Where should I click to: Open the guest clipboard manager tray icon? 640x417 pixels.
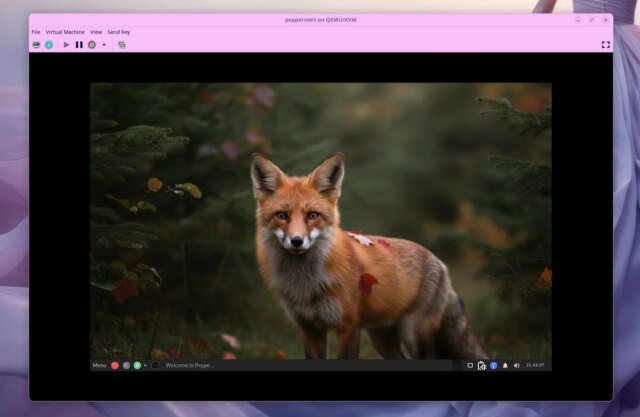click(x=482, y=366)
